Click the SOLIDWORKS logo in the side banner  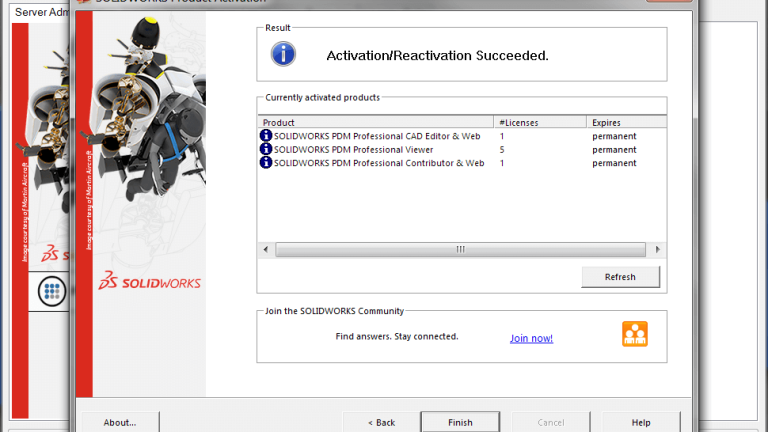(149, 281)
